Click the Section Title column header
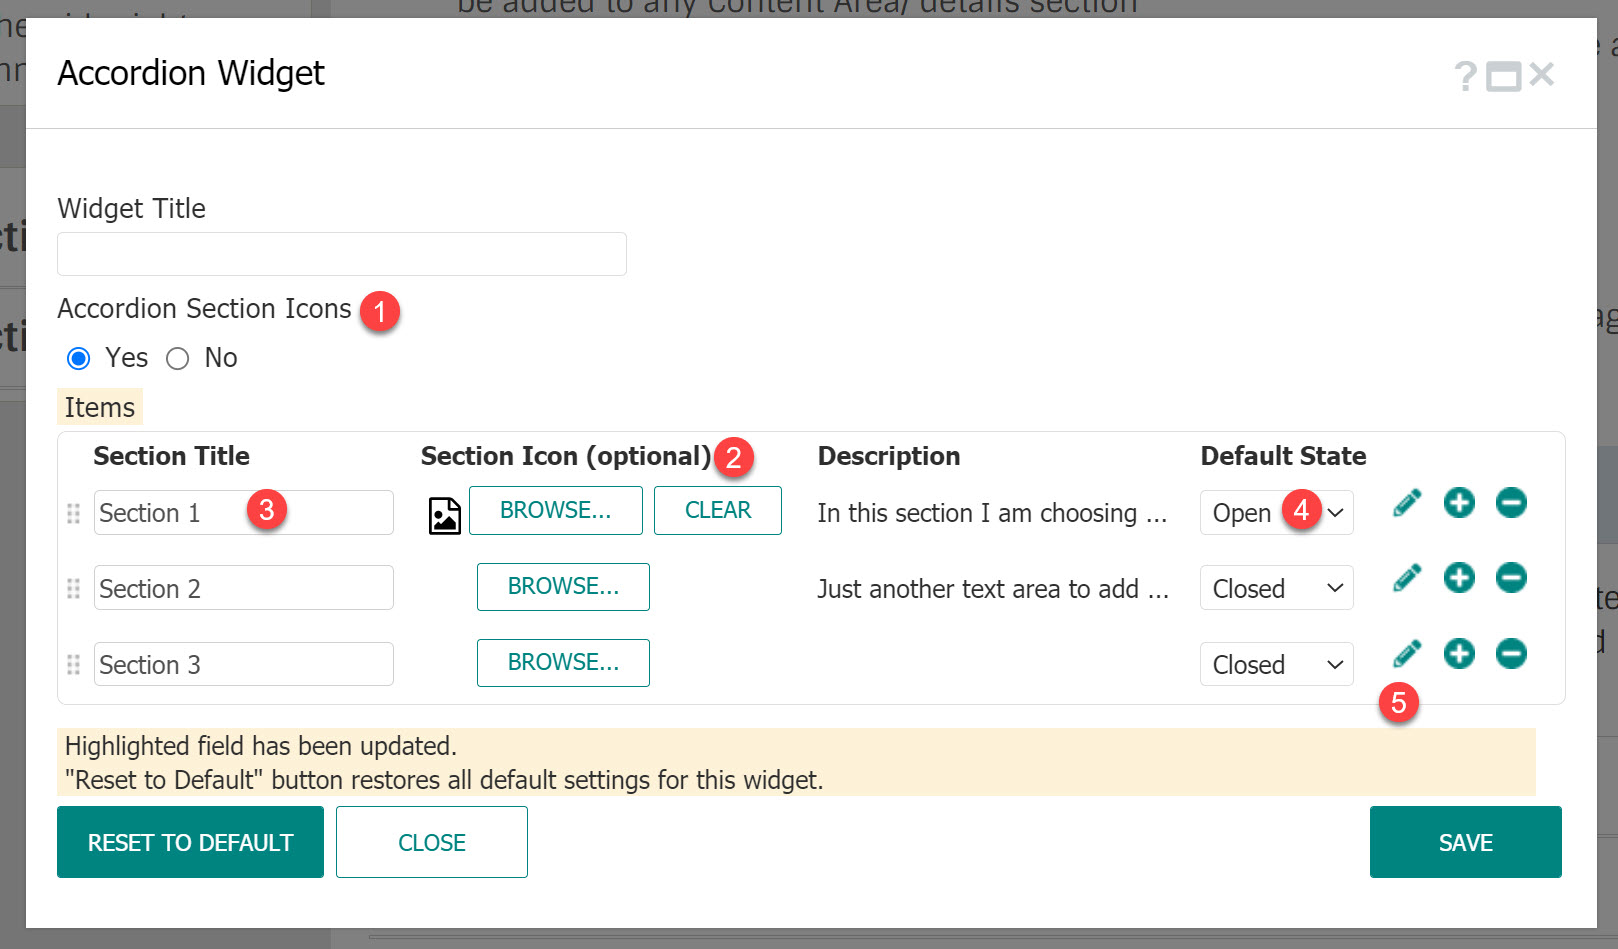This screenshot has height=949, width=1618. 171,456
